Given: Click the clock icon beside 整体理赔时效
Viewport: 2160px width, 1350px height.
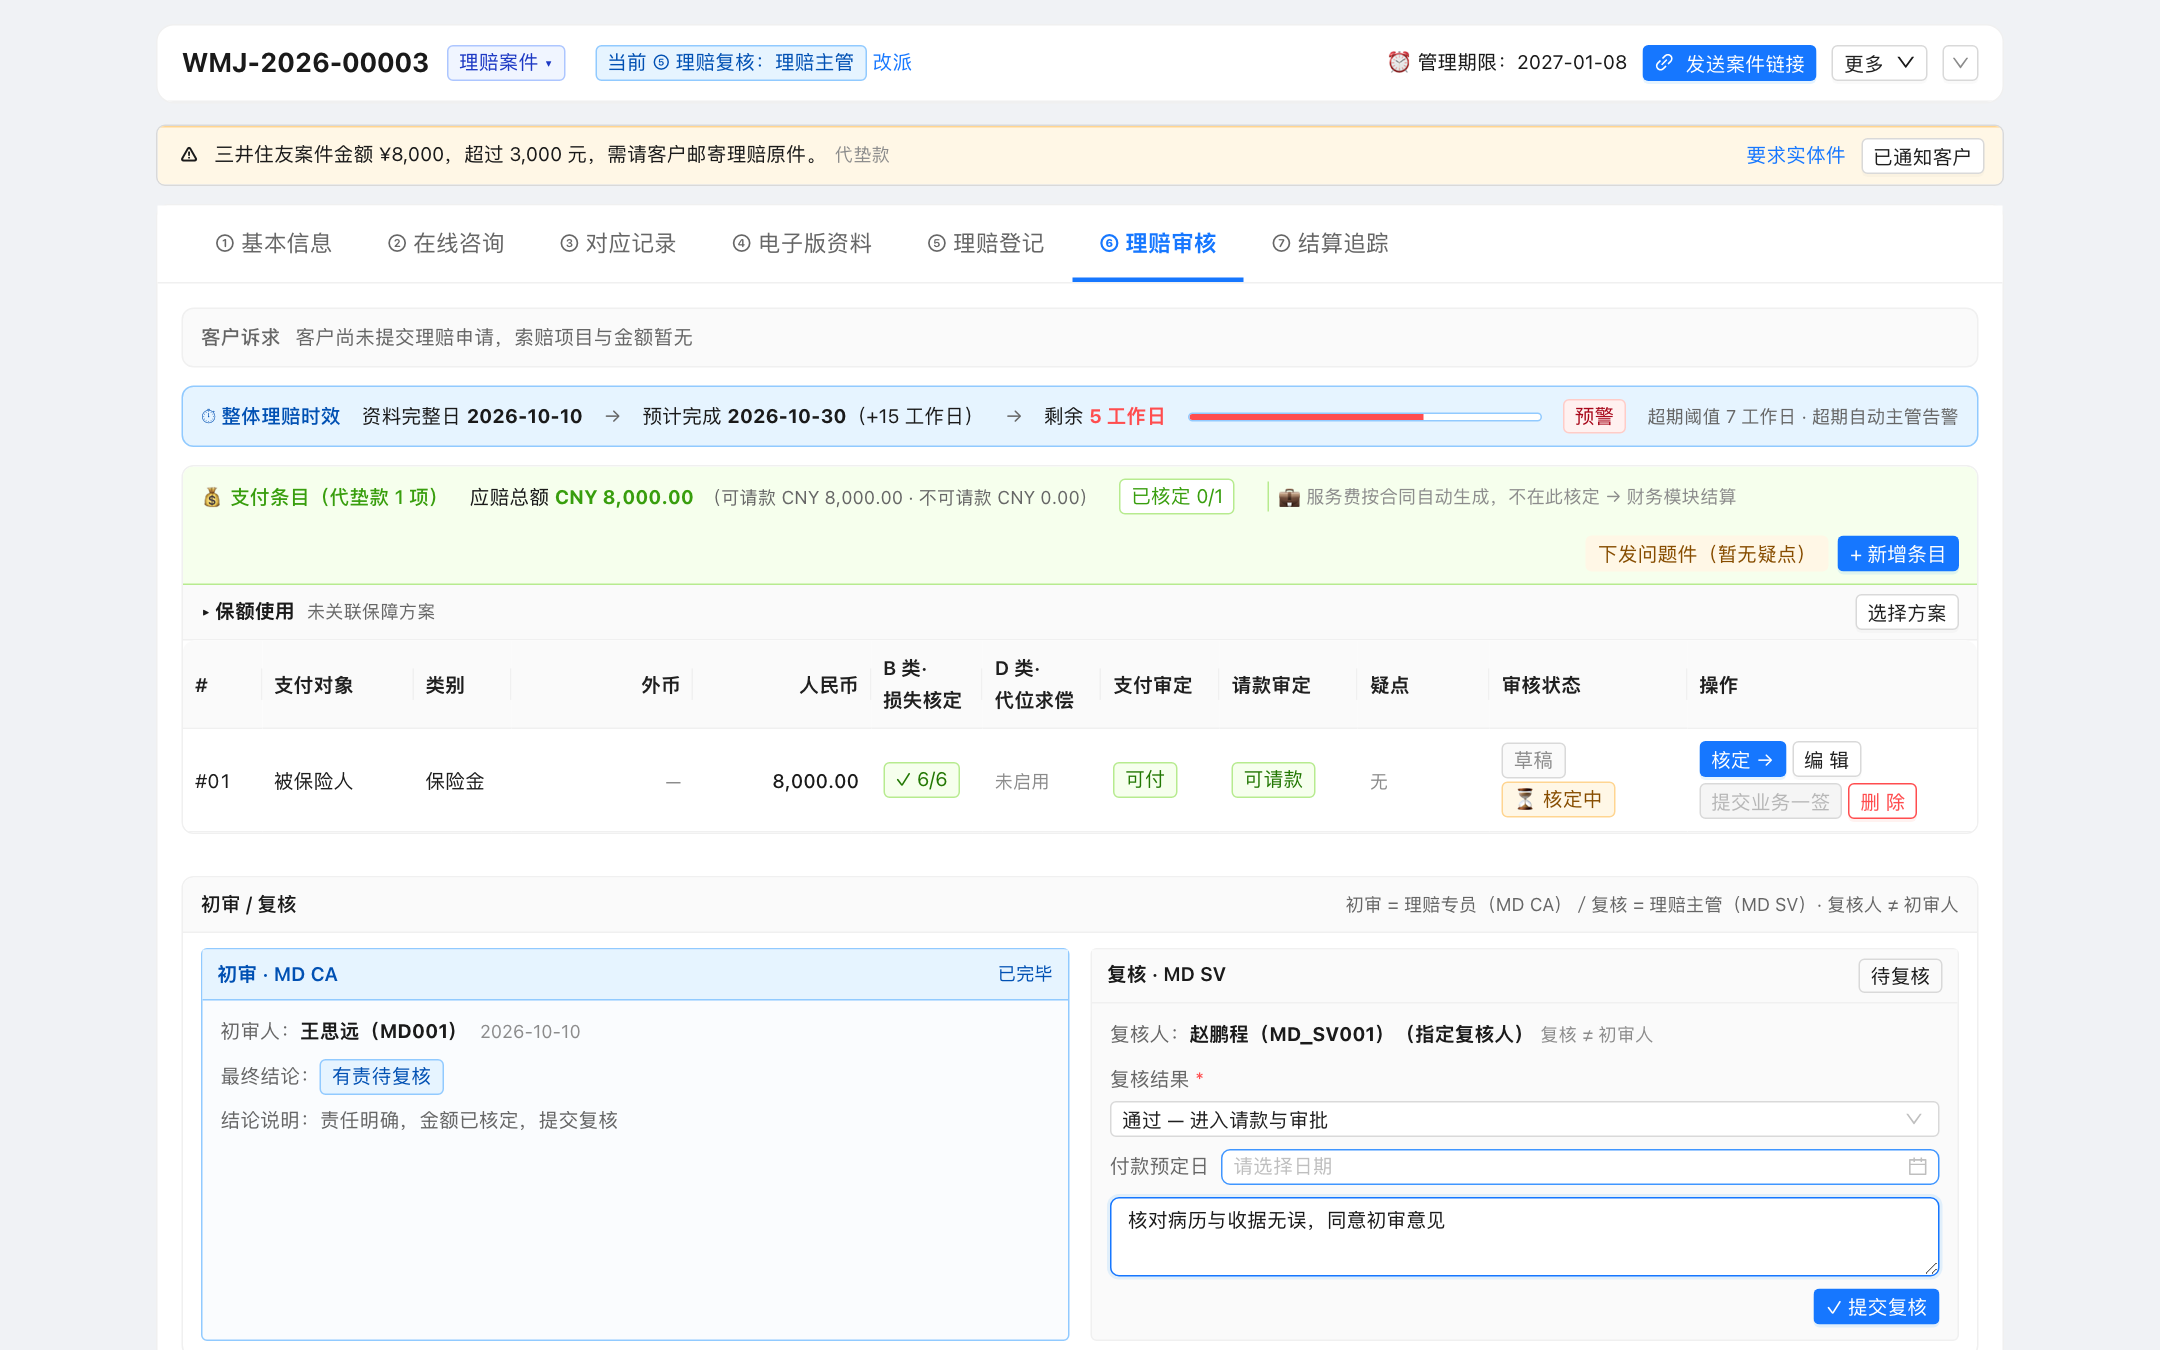Looking at the screenshot, I should coord(208,416).
